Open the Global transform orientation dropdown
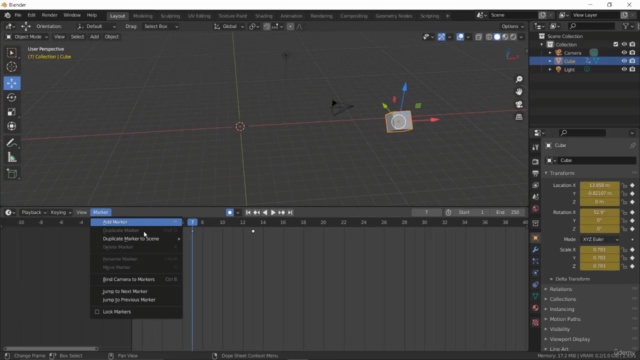The image size is (640, 360). (x=229, y=26)
